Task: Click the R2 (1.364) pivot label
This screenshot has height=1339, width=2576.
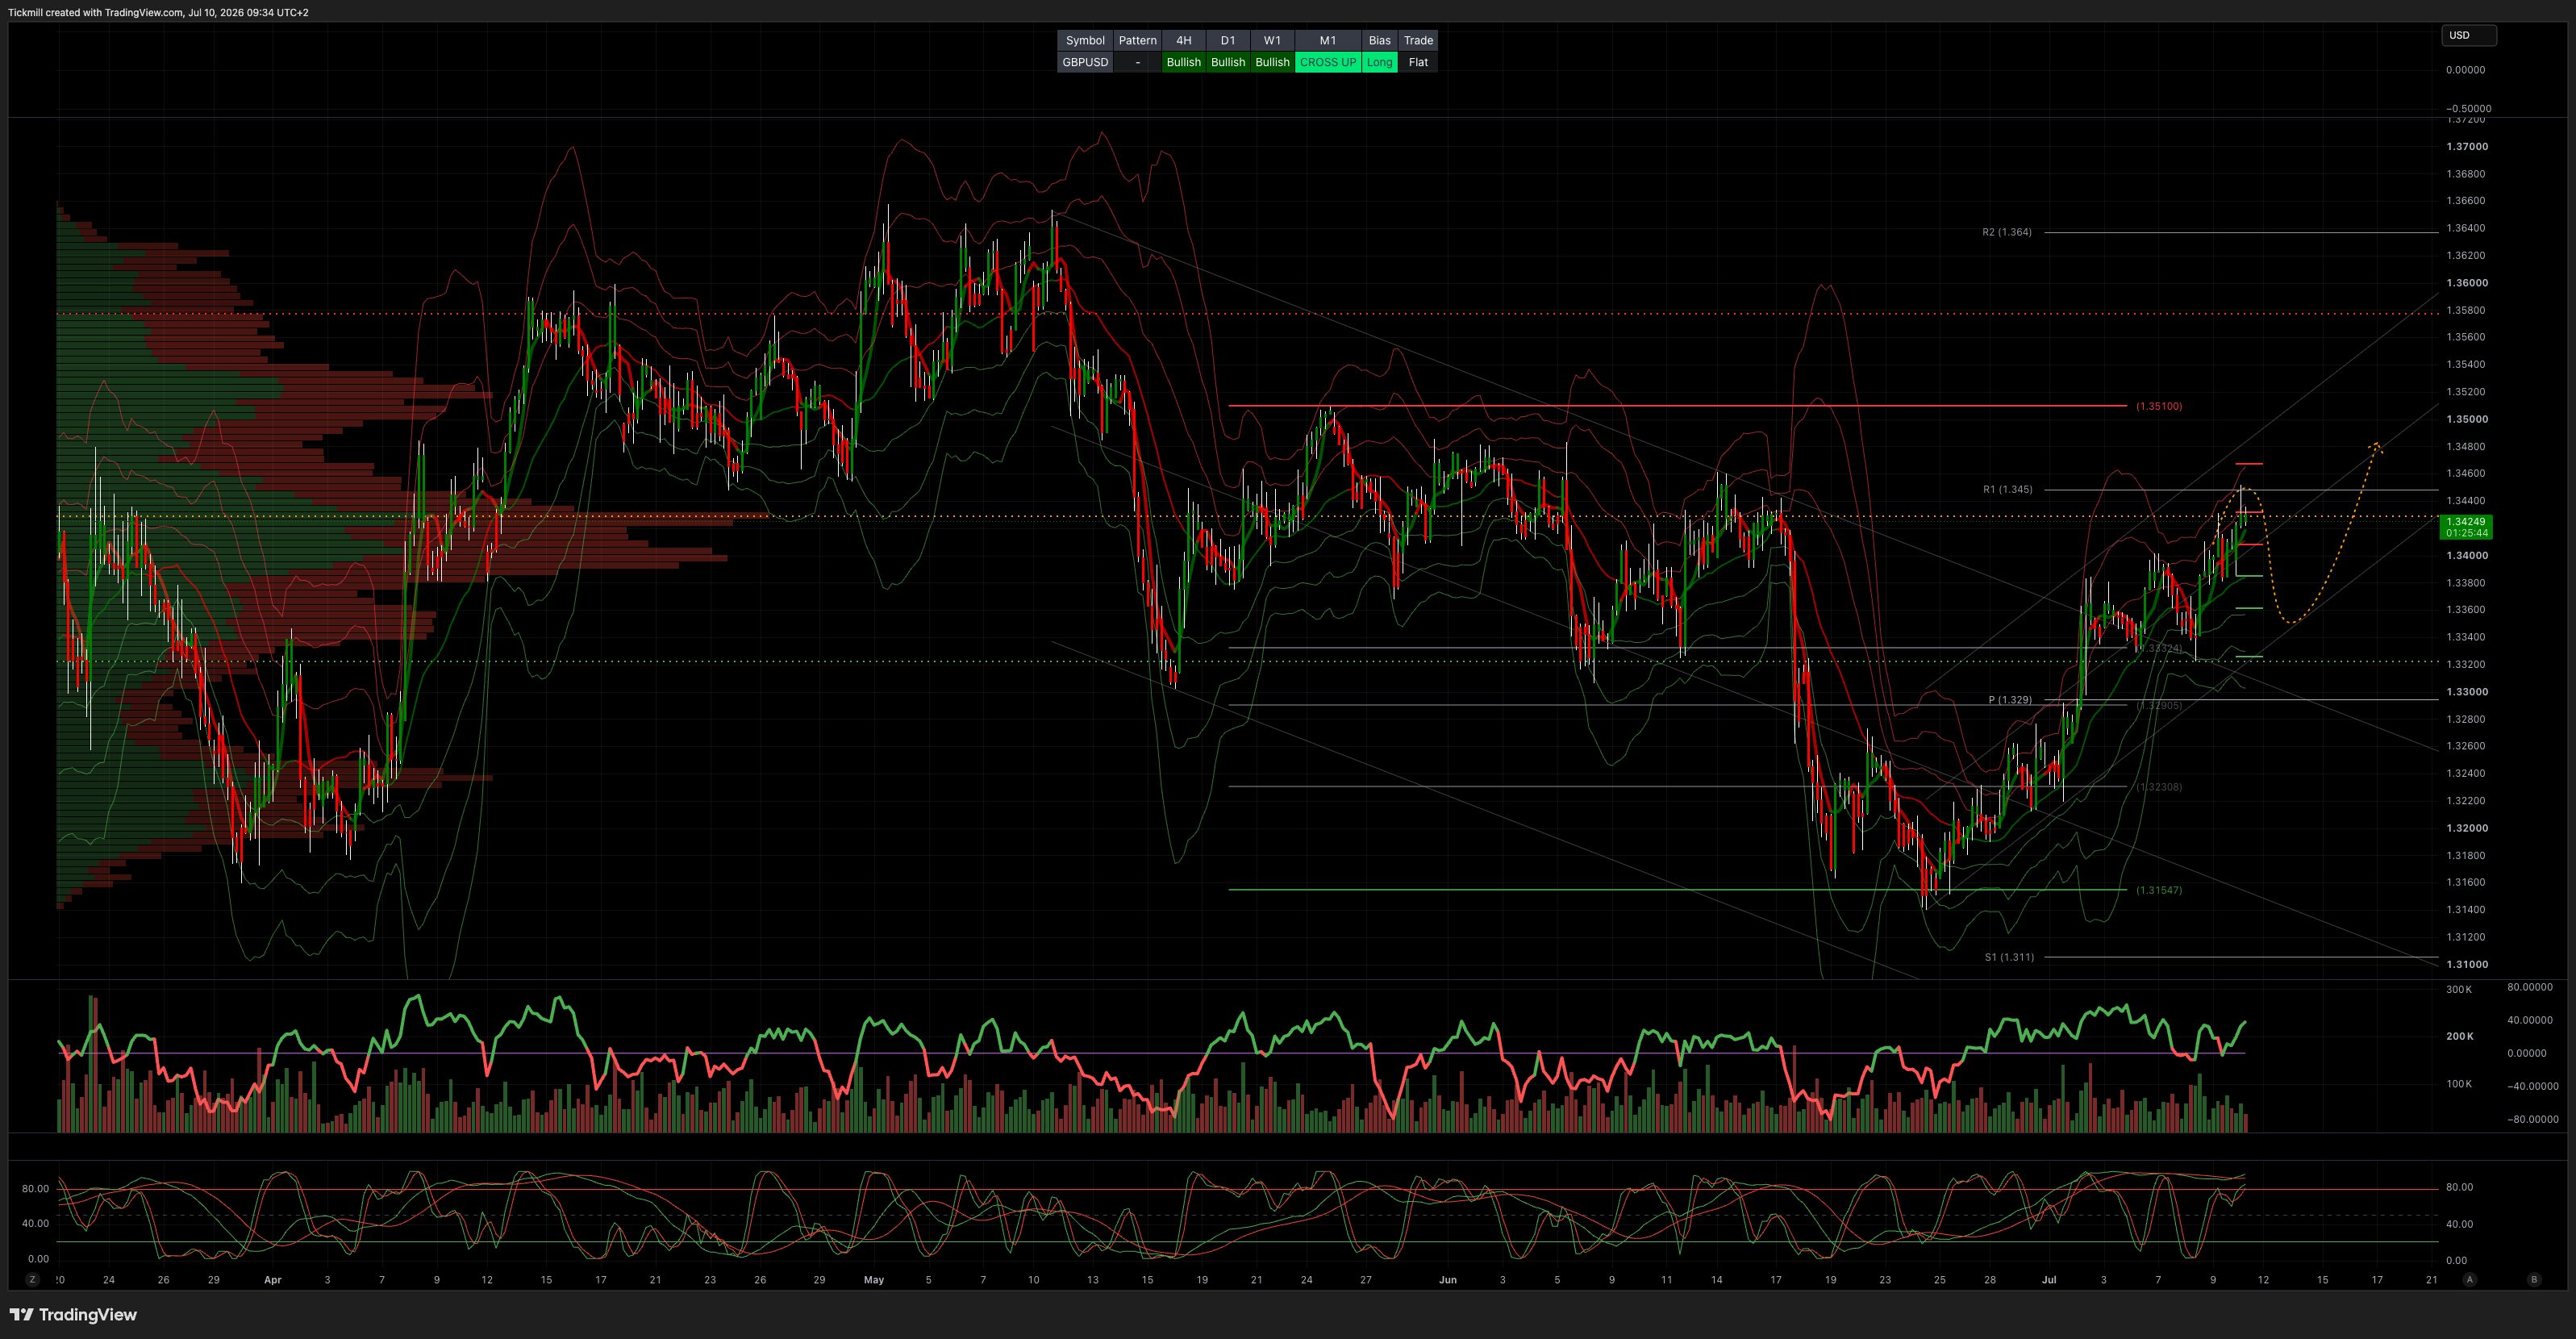Action: pyautogui.click(x=2006, y=232)
